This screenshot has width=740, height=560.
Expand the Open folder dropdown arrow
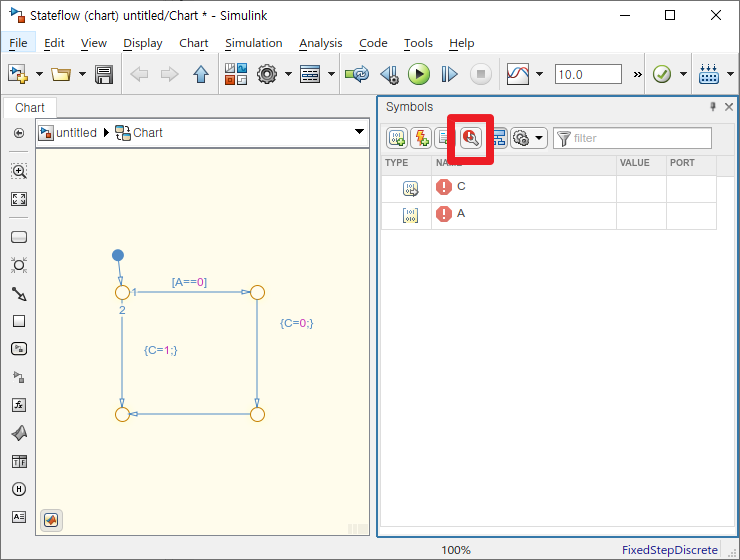pyautogui.click(x=82, y=74)
